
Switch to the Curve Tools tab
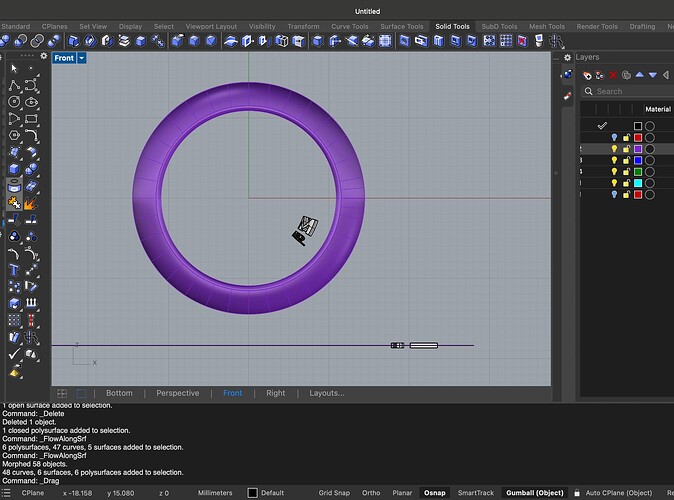[349, 26]
